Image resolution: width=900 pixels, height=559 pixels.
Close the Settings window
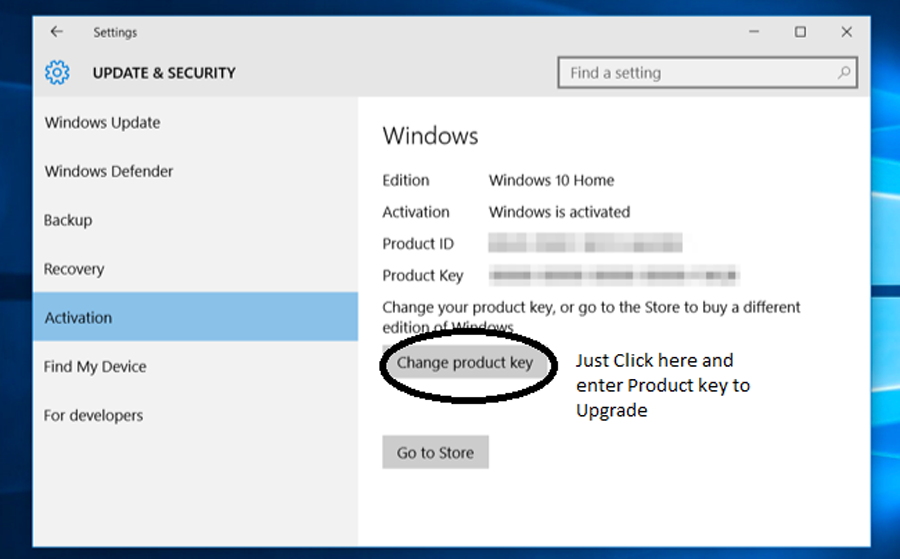tap(846, 32)
